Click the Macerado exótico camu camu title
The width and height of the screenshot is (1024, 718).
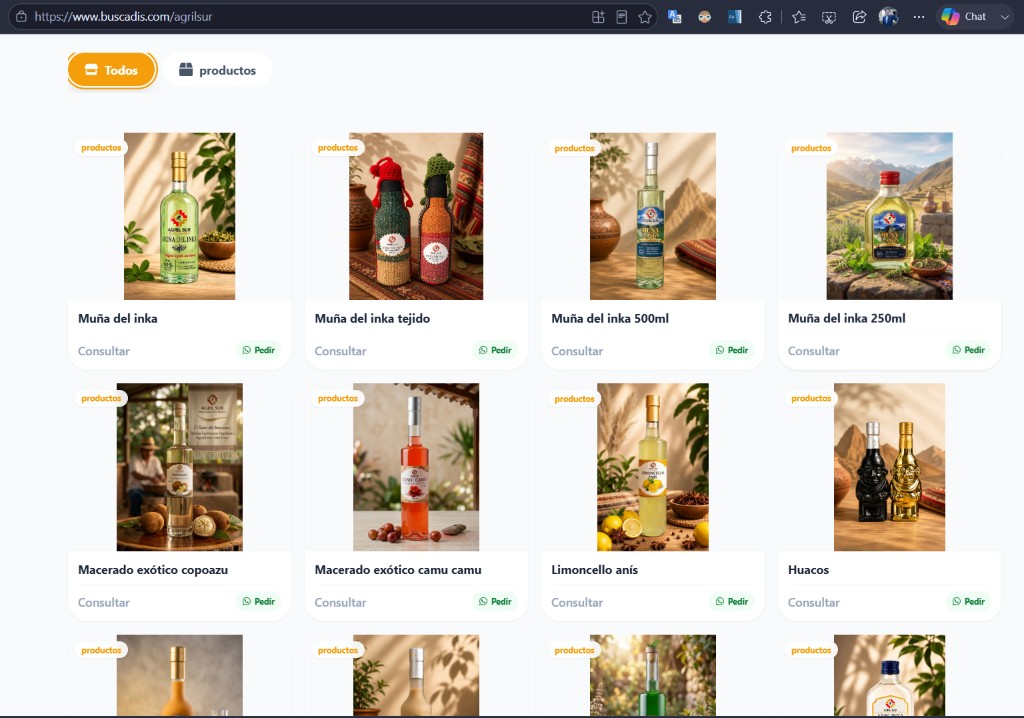398,570
